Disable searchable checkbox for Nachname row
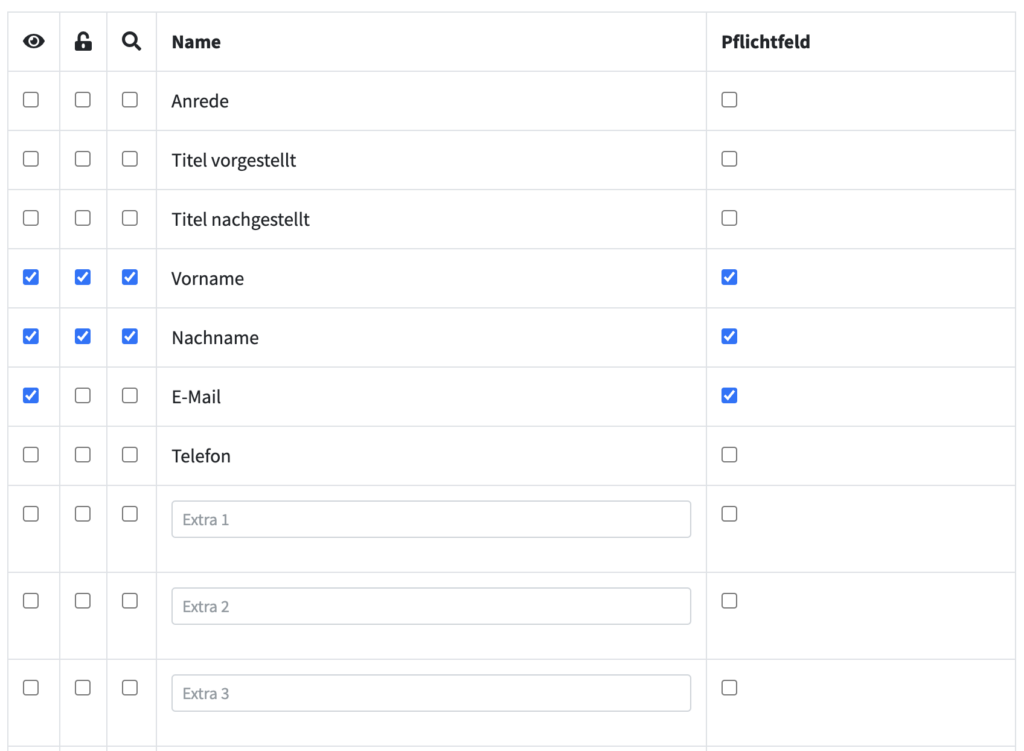 click(x=130, y=336)
